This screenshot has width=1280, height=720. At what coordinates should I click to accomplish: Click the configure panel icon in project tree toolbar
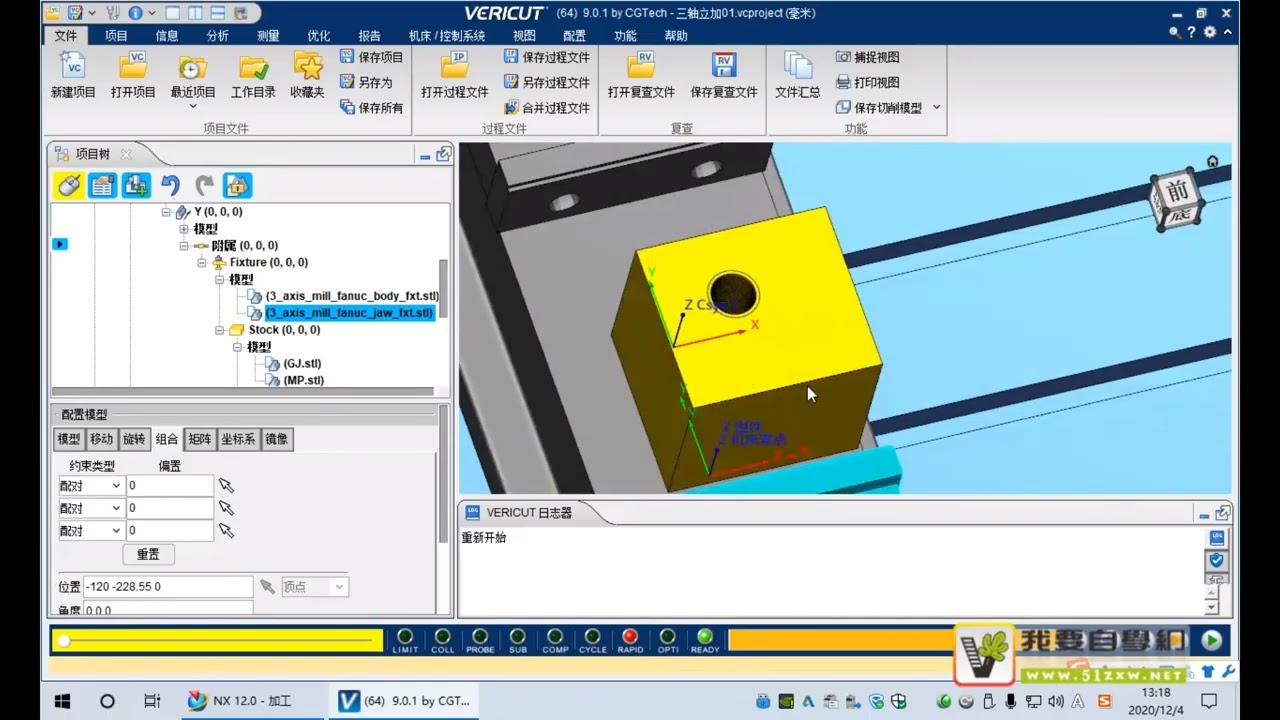point(102,185)
